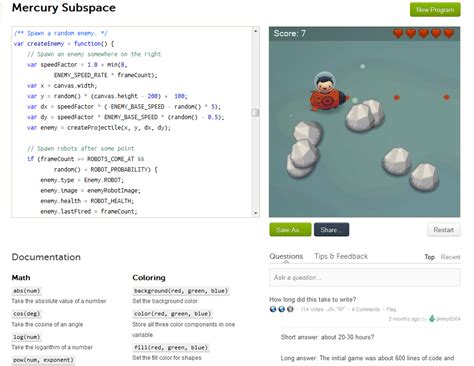
Task: Click the "Mercury Subspace" program title
Action: [x=64, y=8]
